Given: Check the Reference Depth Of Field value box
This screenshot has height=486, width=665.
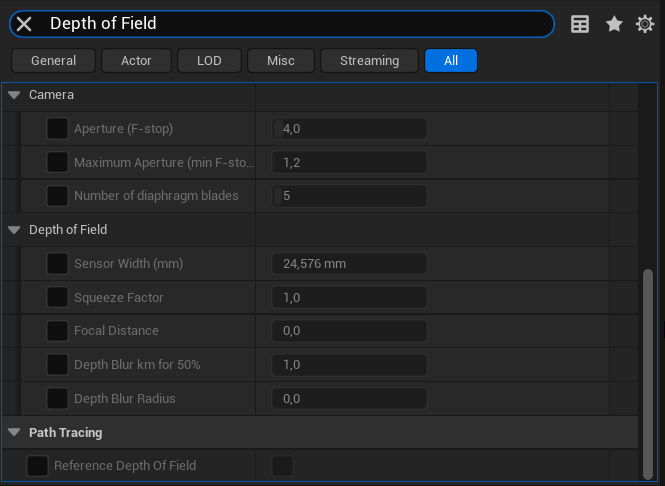Looking at the screenshot, I should pyautogui.click(x=283, y=466).
